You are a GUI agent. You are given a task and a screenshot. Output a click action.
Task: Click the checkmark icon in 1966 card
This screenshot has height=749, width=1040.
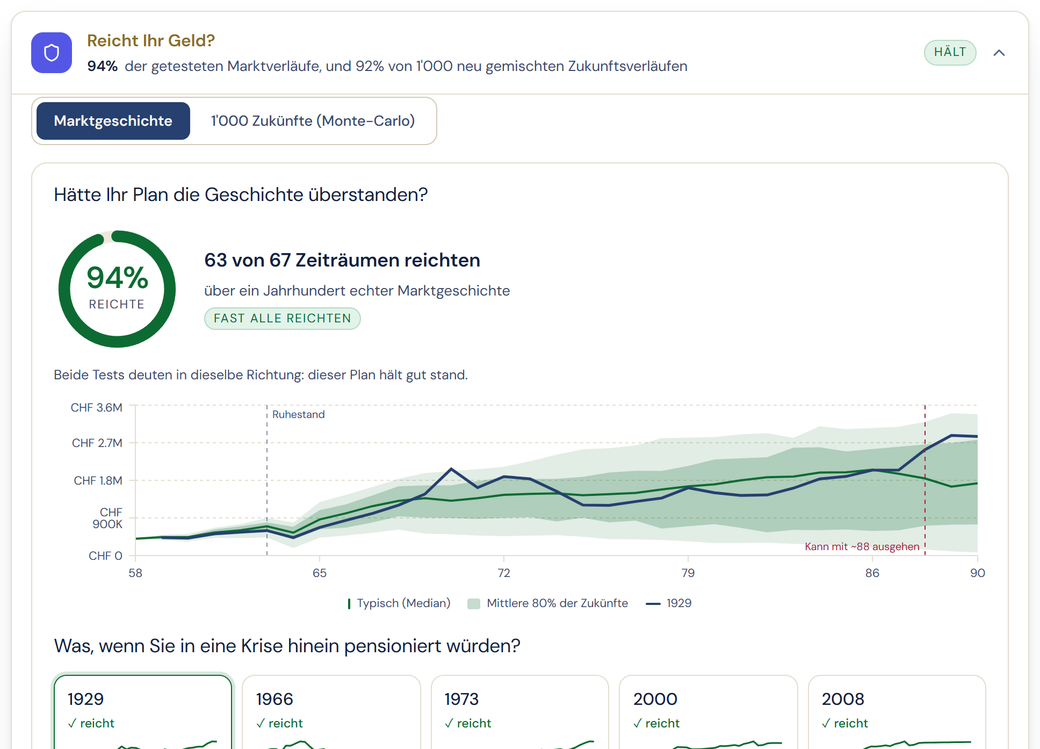point(261,723)
